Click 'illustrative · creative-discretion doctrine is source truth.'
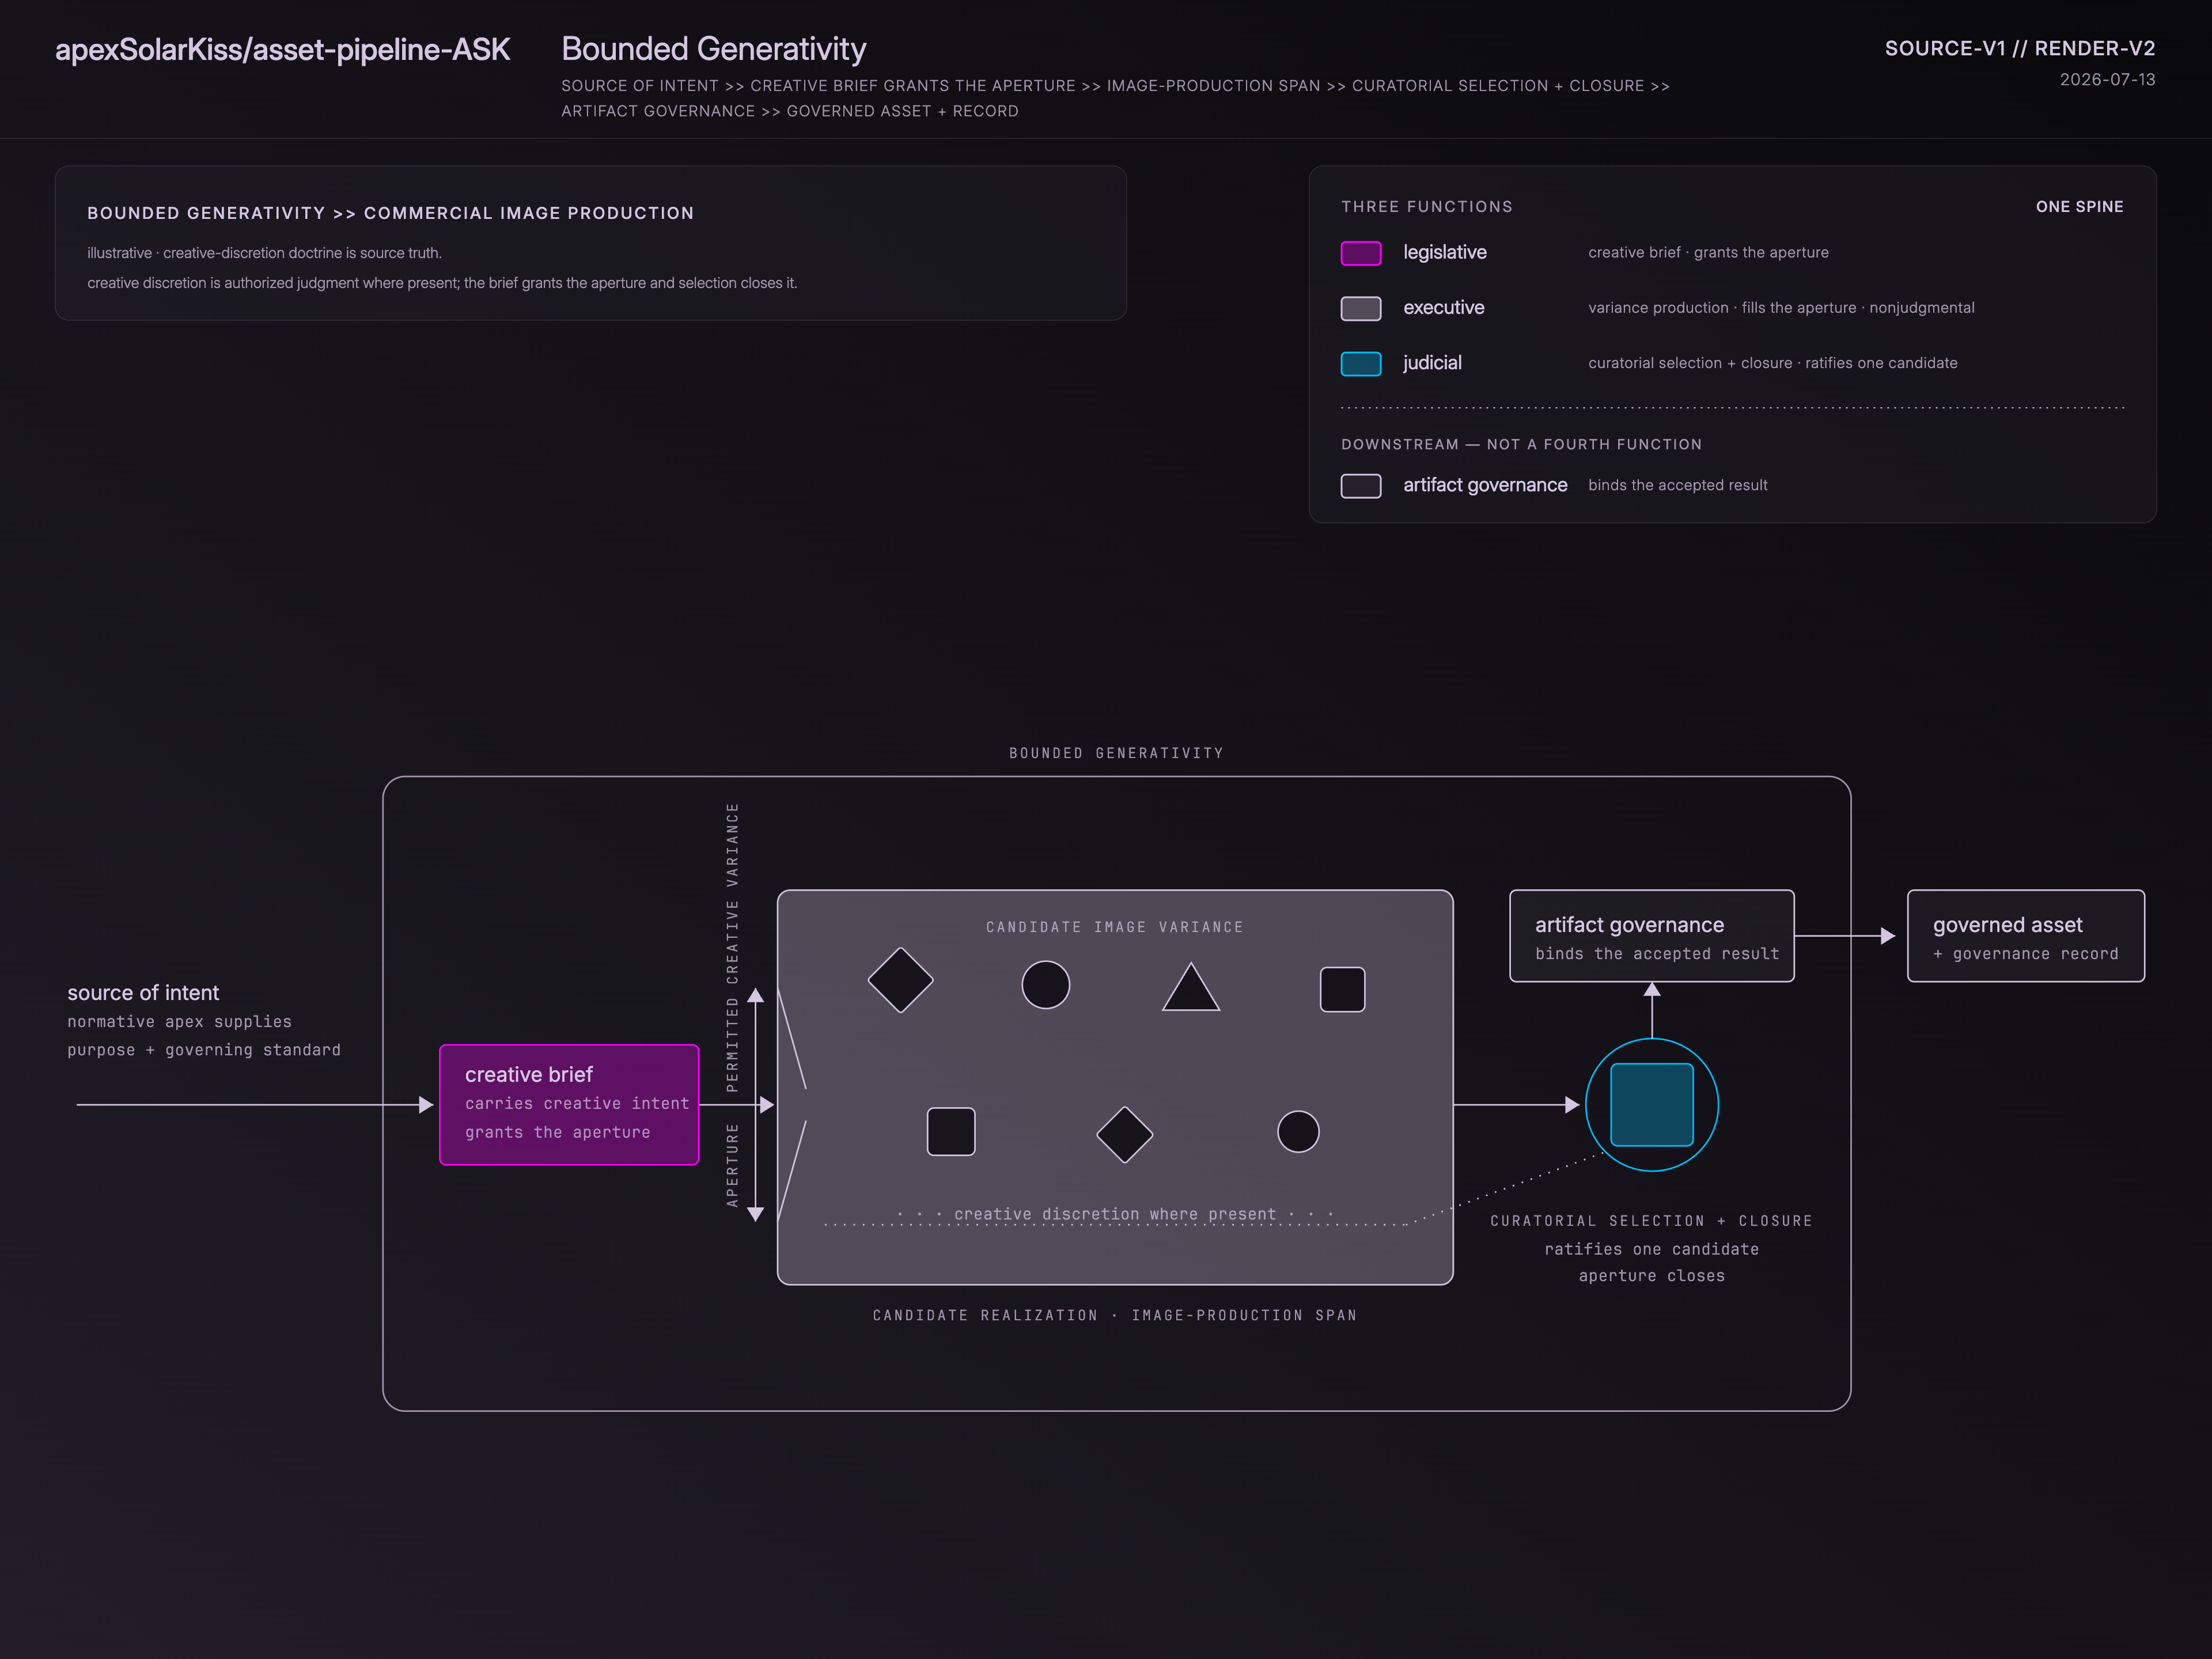The image size is (2212, 1659). click(264, 253)
